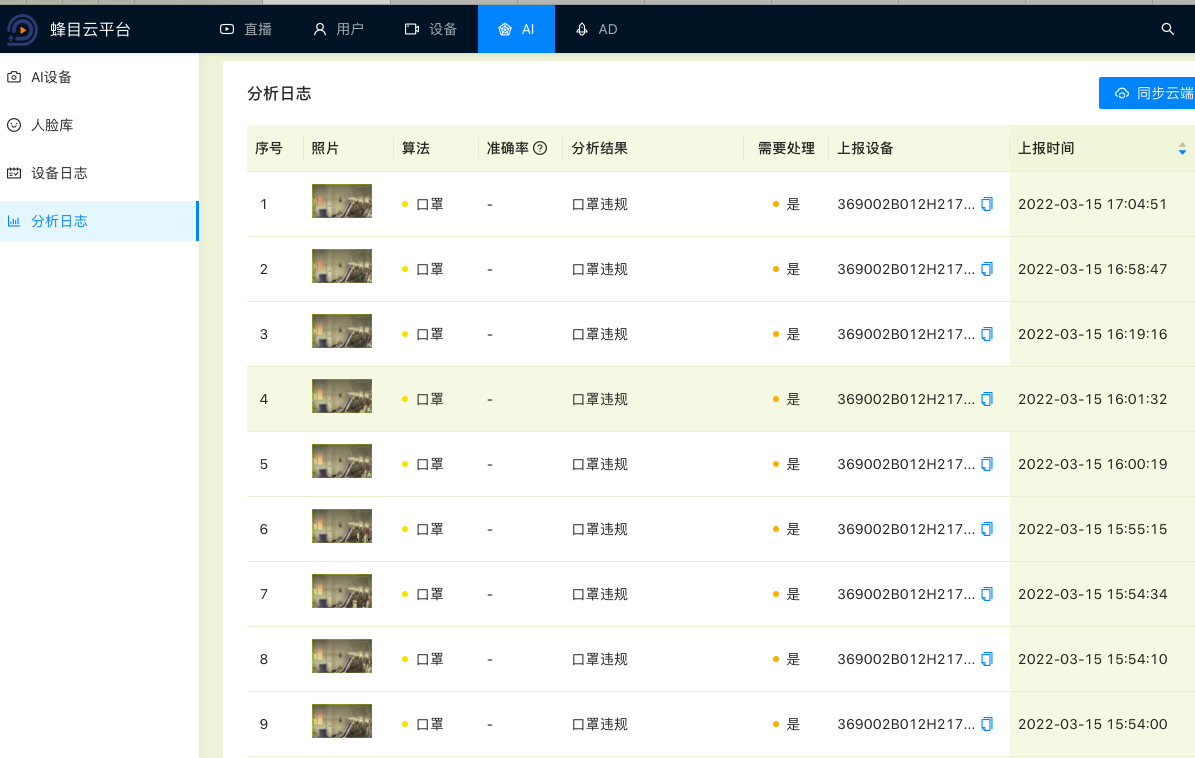Click the AI设备 sidebar icon
Viewport: 1195px width, 758px height.
point(14,76)
